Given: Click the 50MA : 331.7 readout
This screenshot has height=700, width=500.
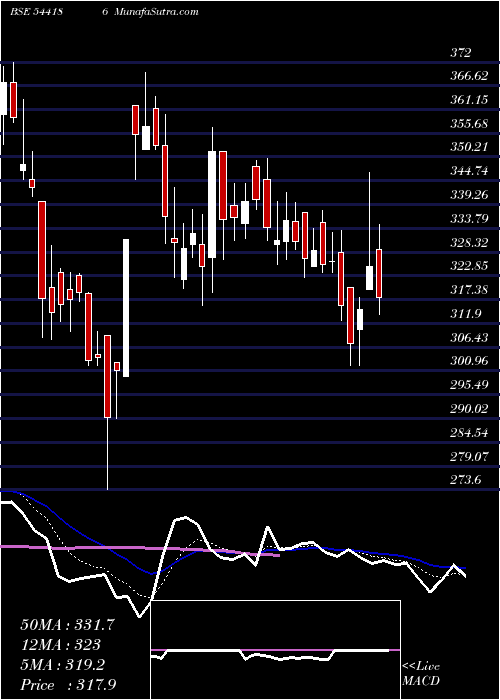Looking at the screenshot, I should click(x=68, y=625).
